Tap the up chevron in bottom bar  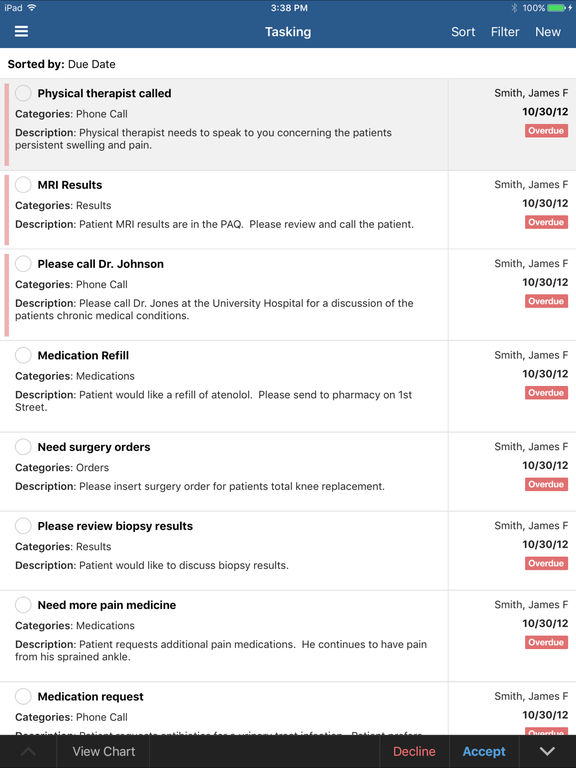[28, 751]
